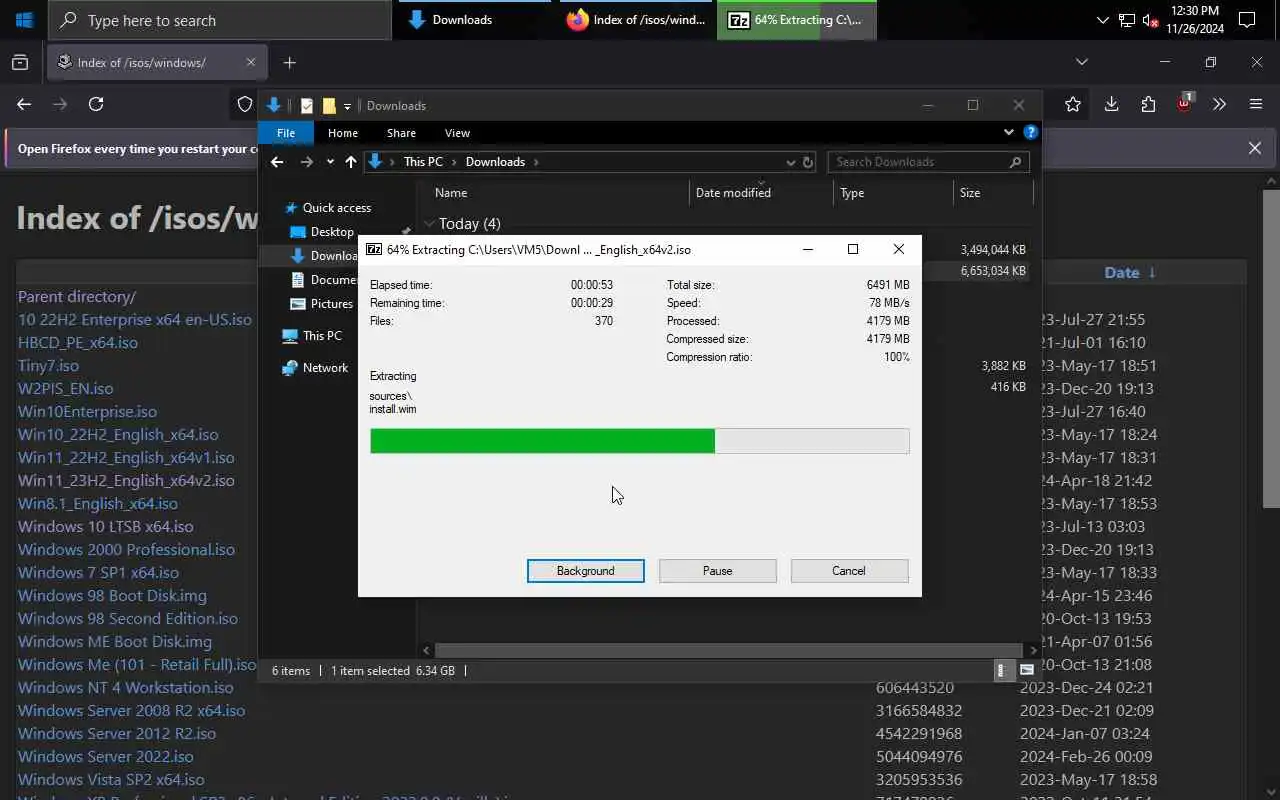Select Desktop in navigation pane
This screenshot has height=800, width=1280.
332,232
